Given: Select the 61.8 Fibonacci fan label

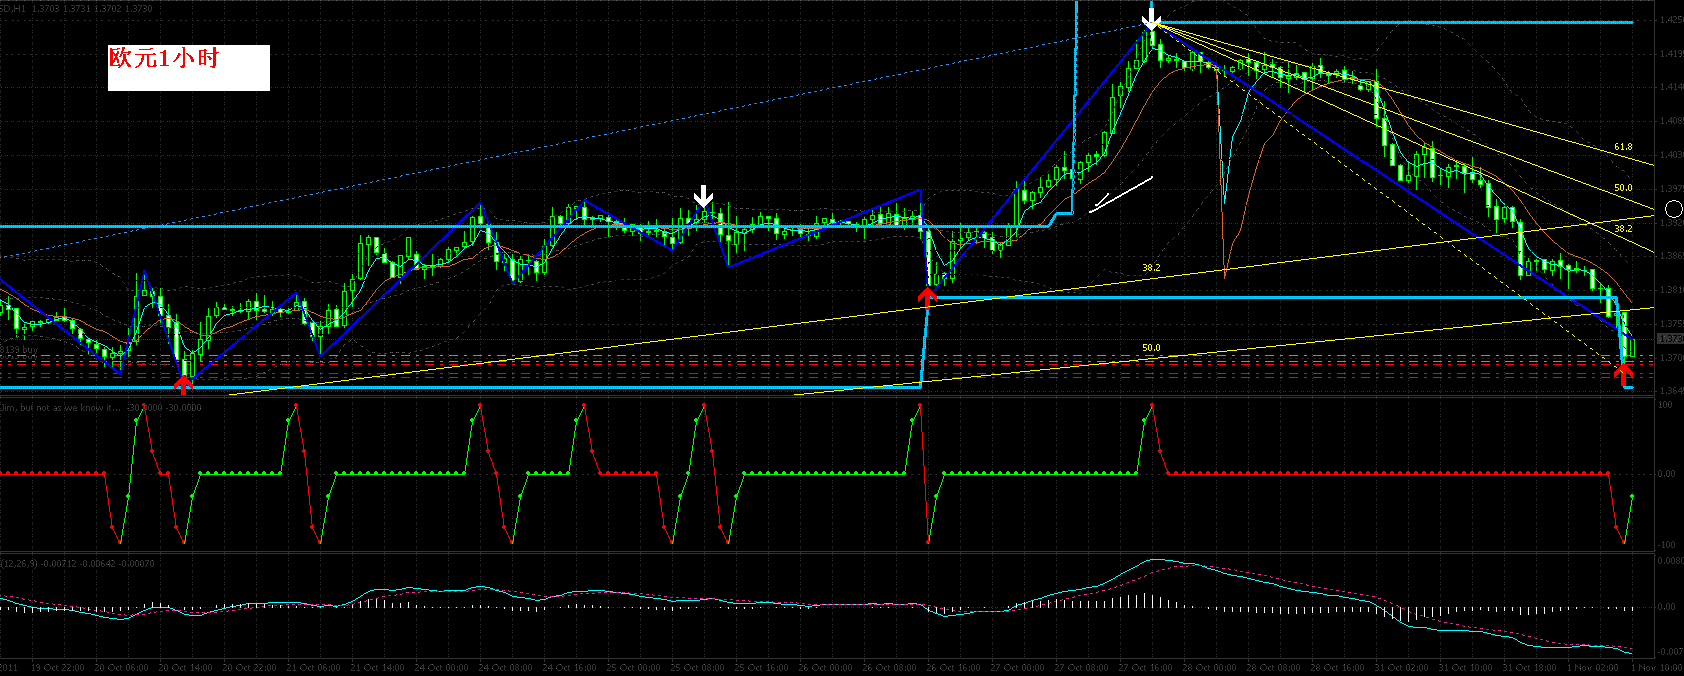Looking at the screenshot, I should click(x=1623, y=147).
